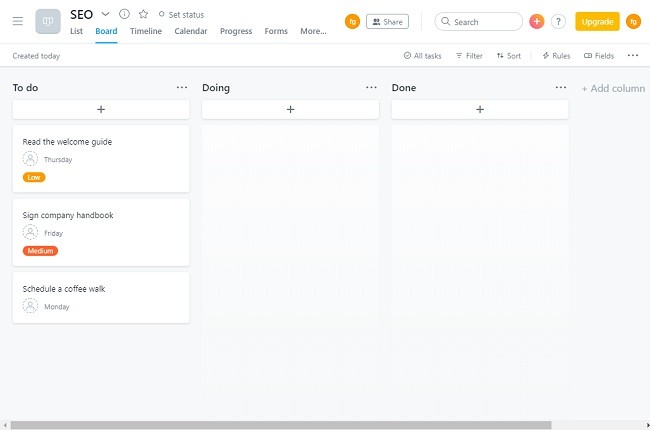The image size is (650, 430).
Task: Switch to the List tab
Action: (76, 31)
